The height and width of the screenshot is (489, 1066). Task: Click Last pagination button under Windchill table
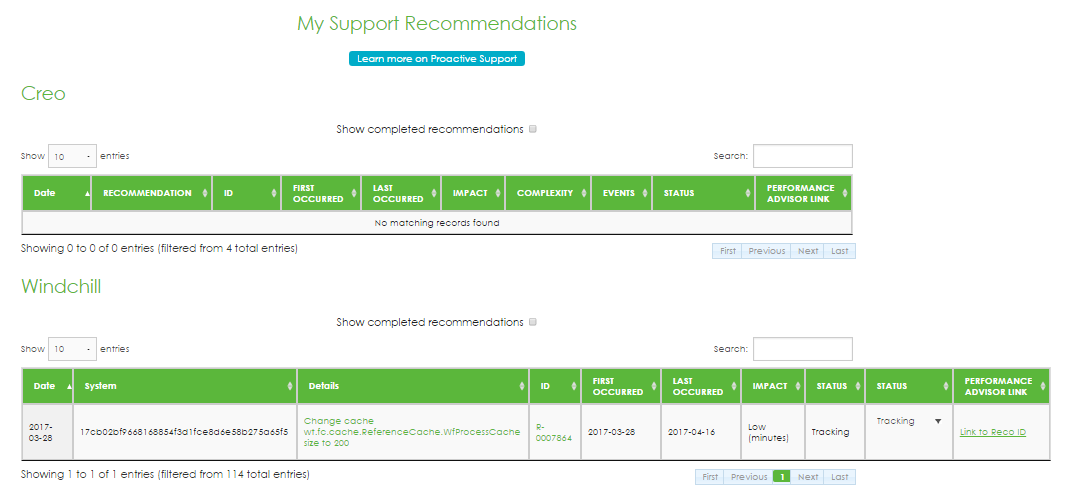[840, 477]
